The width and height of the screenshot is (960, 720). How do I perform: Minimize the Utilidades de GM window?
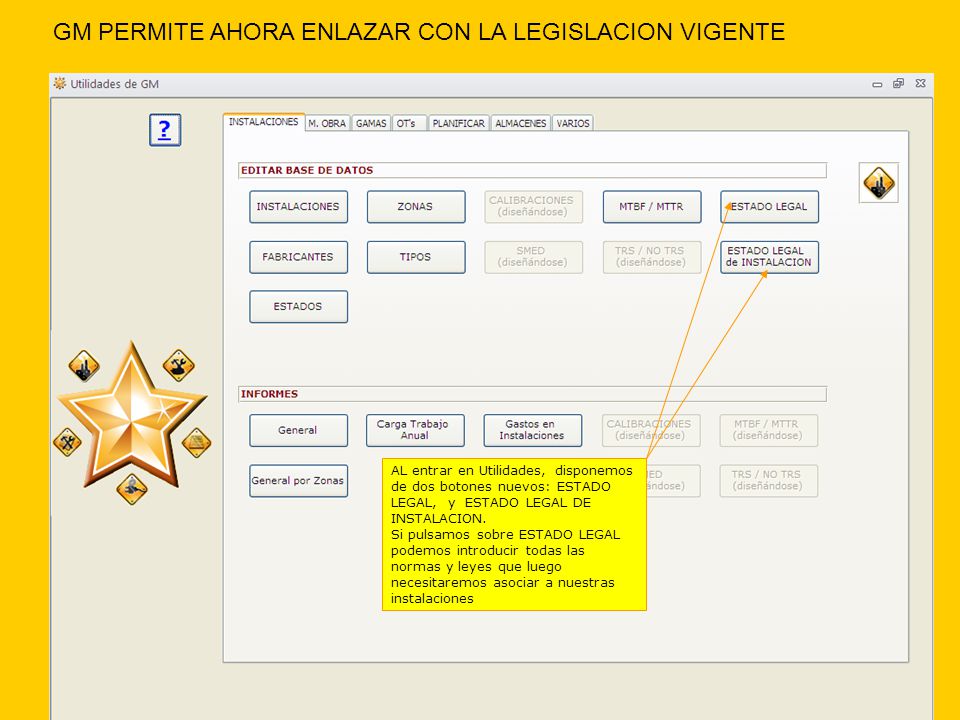[x=877, y=84]
